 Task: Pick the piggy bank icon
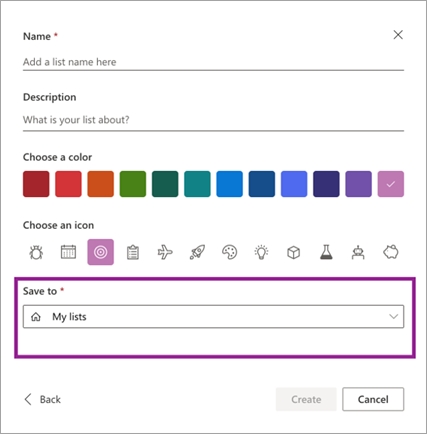pos(391,252)
